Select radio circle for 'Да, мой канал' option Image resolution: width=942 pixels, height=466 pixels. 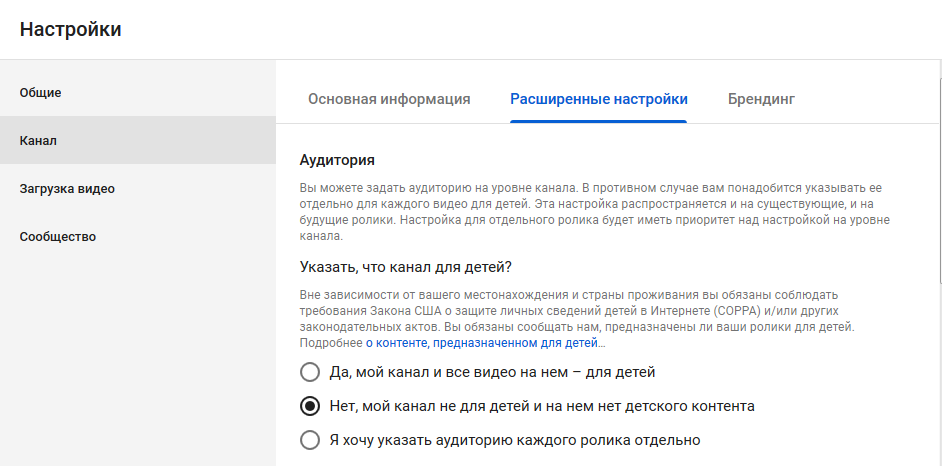311,373
